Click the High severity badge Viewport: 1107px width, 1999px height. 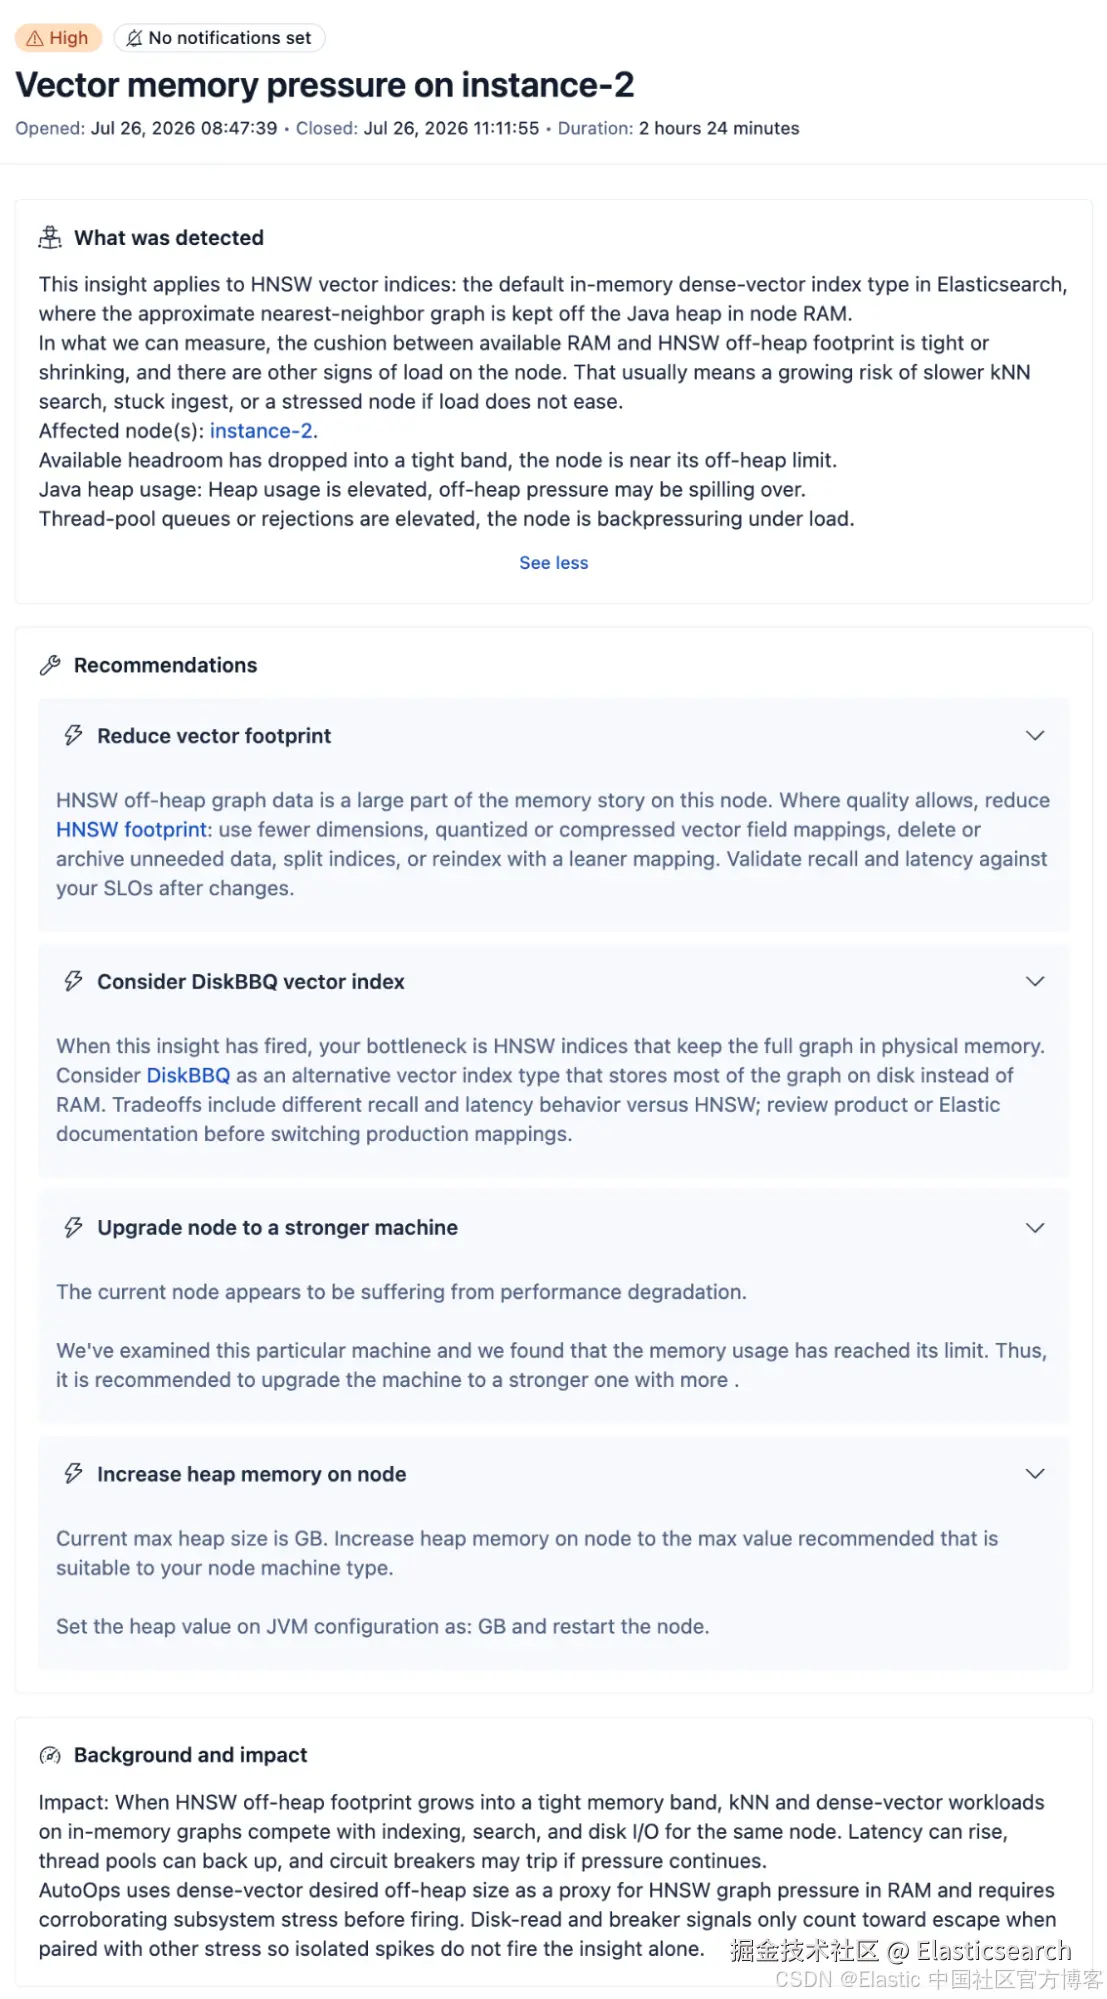click(x=58, y=38)
